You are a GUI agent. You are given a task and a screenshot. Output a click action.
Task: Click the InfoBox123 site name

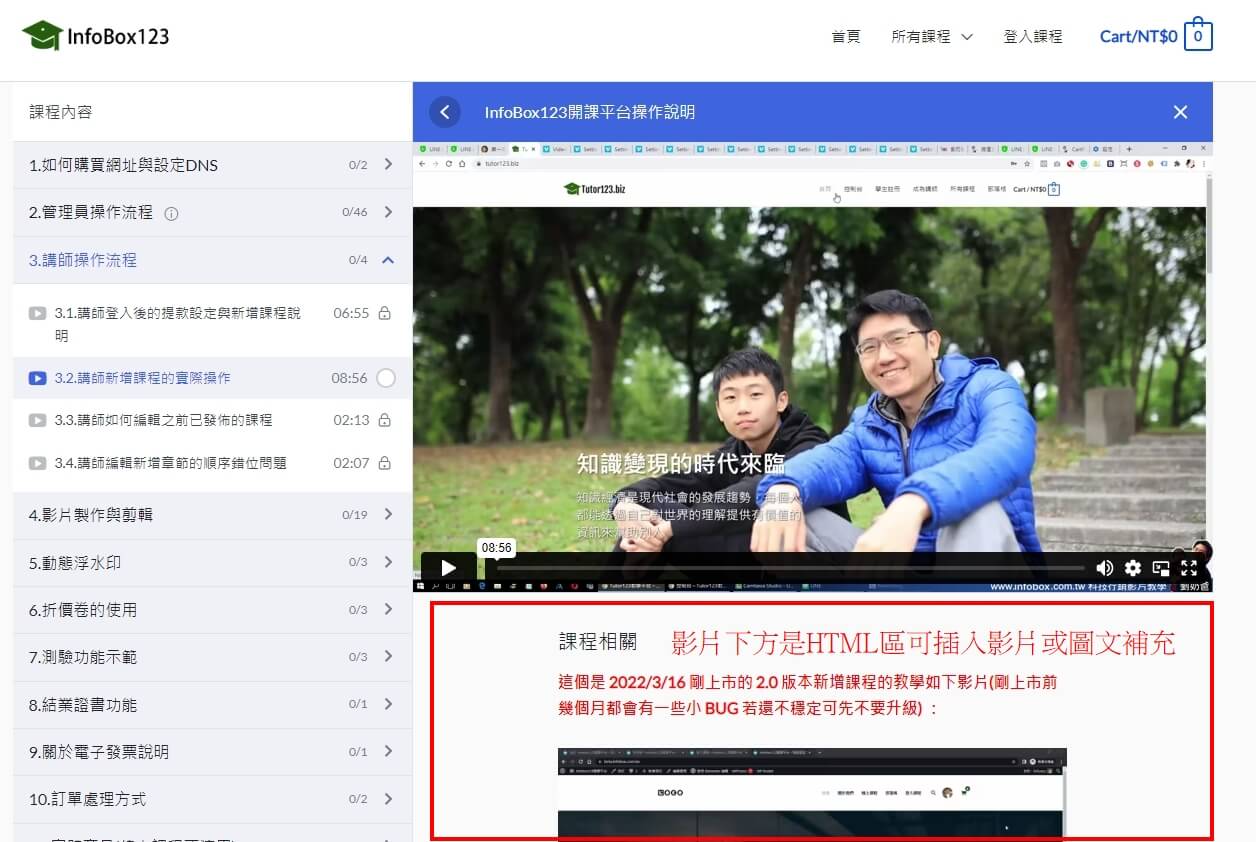pos(118,37)
